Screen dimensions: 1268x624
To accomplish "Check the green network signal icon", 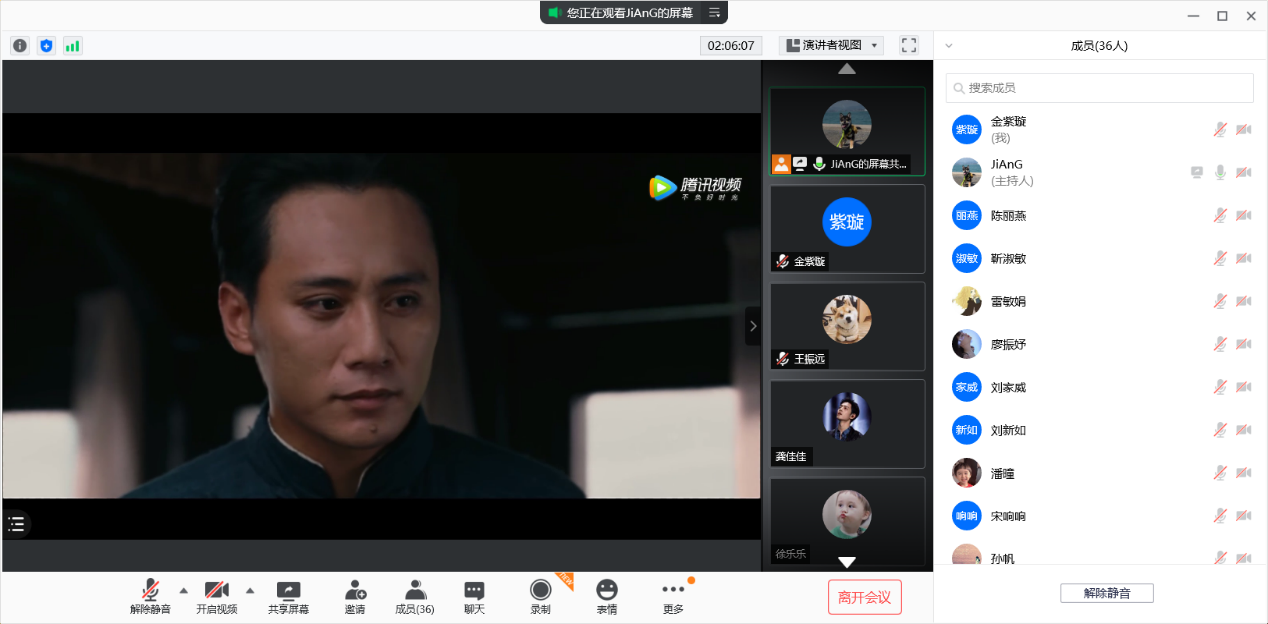I will [x=72, y=46].
